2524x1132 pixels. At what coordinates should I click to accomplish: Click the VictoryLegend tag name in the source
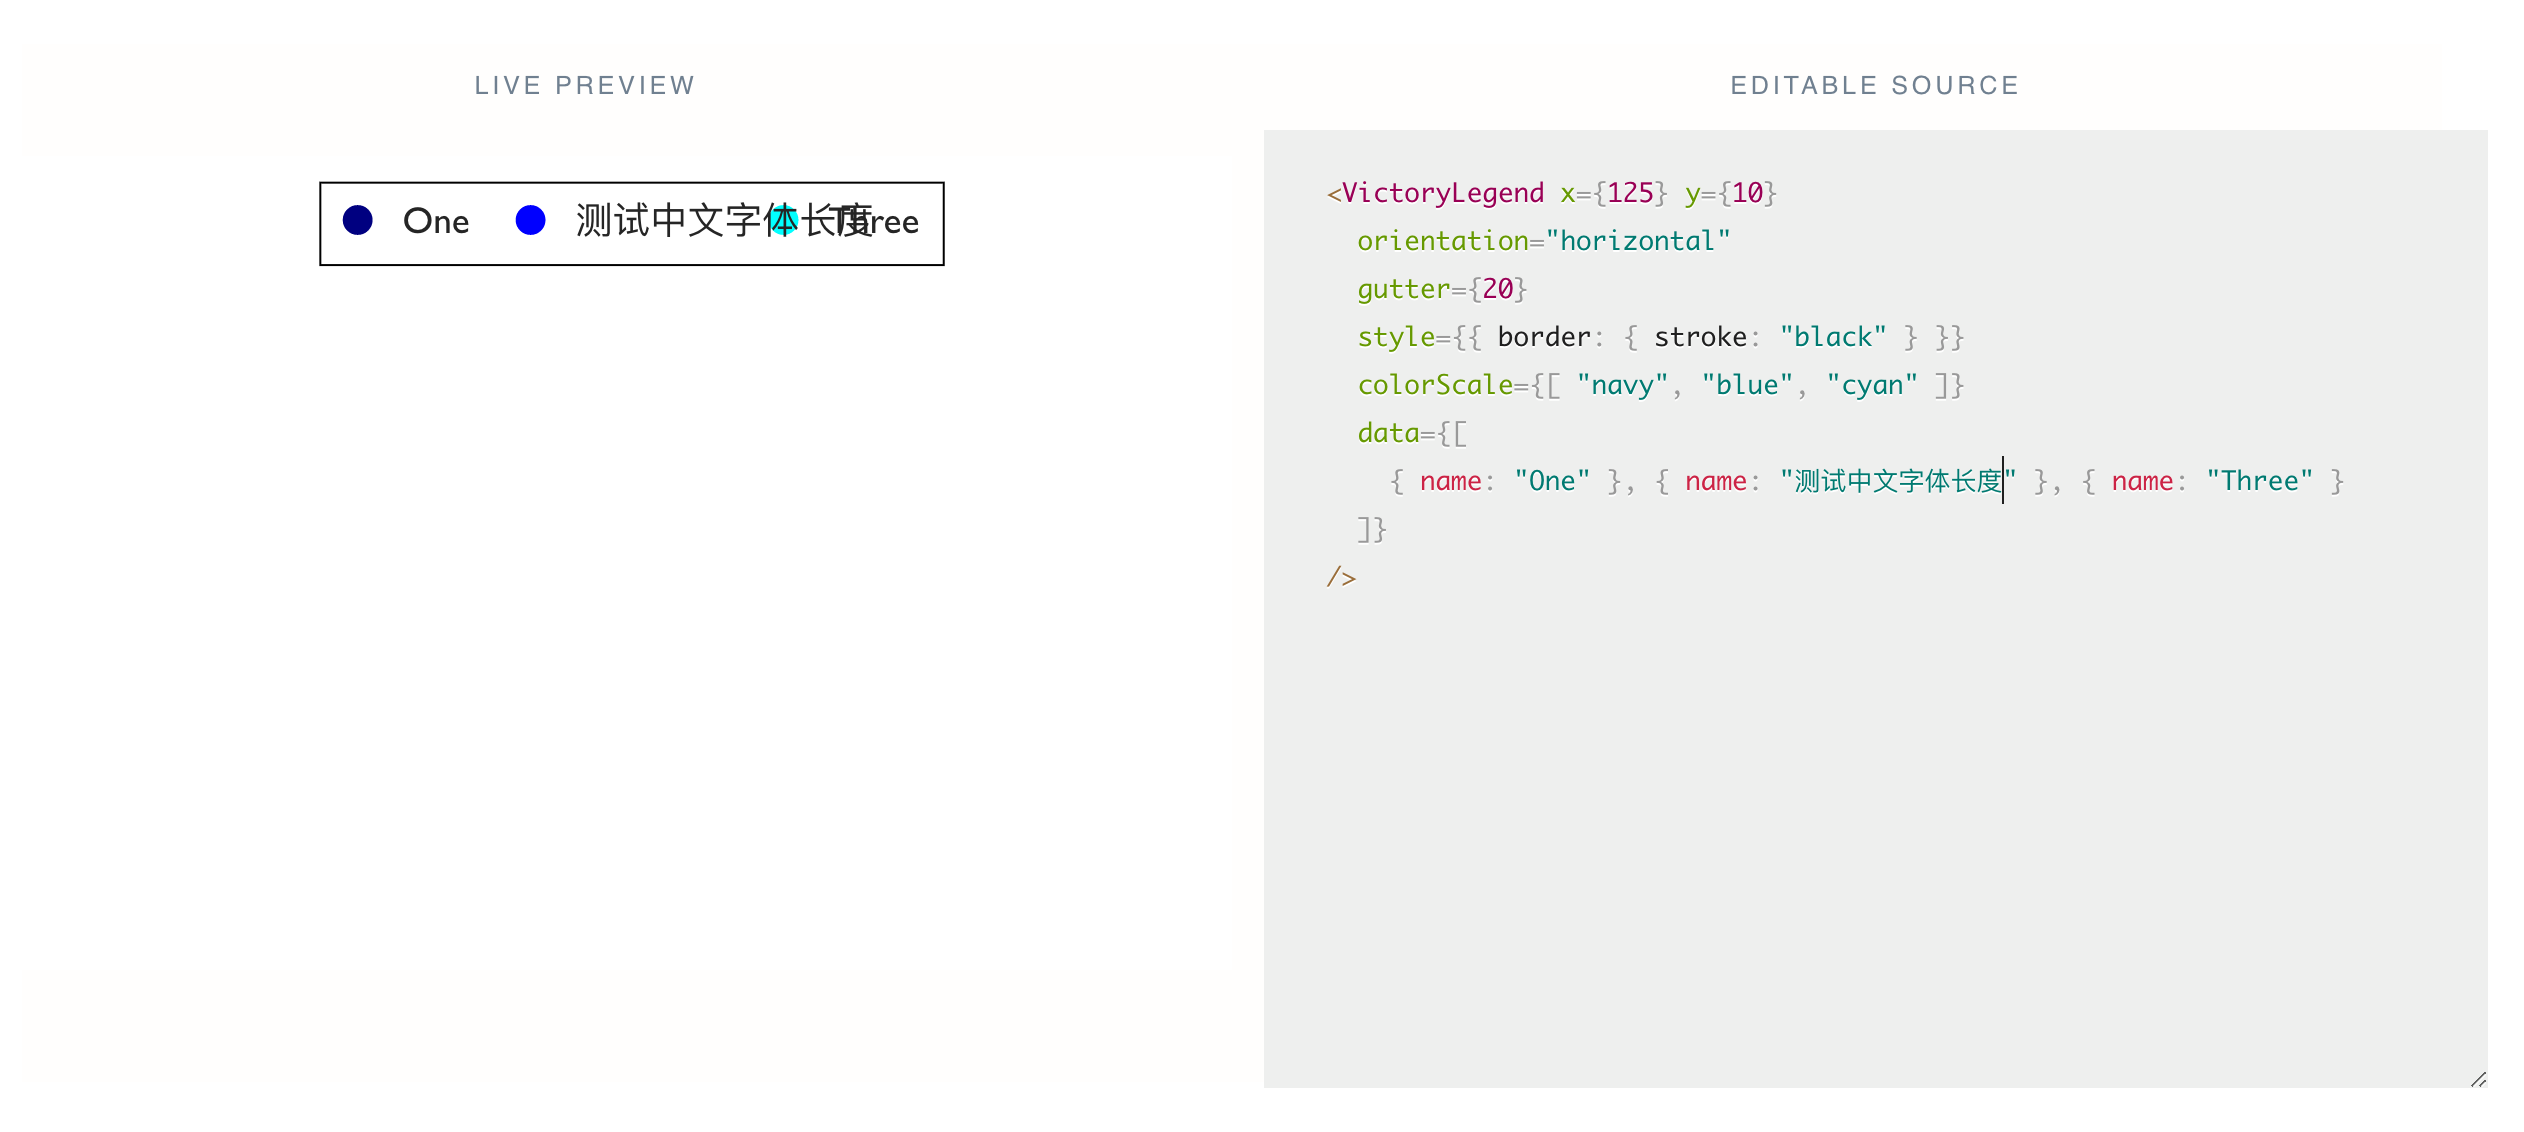tap(1443, 192)
